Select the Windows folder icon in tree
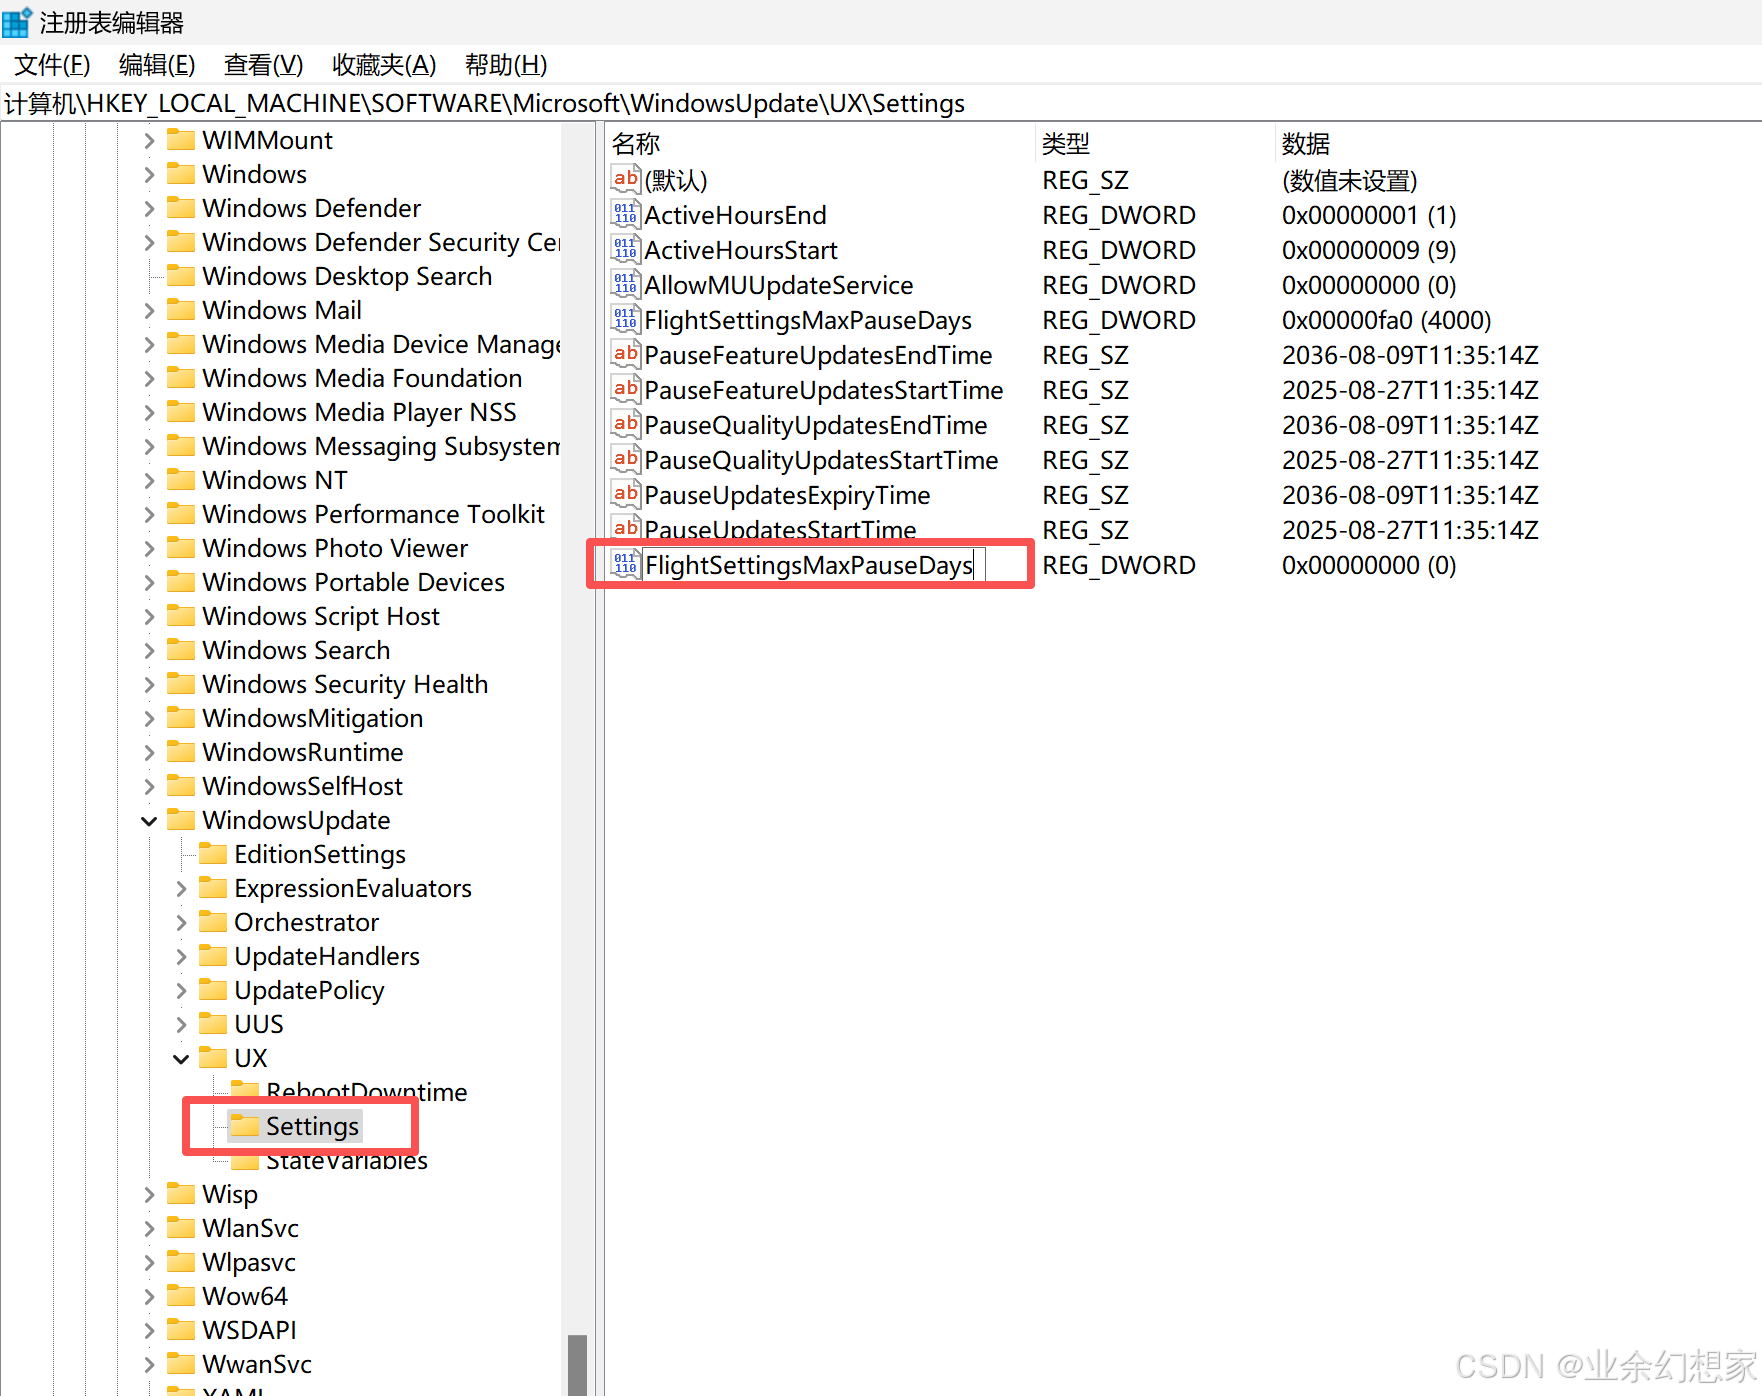The image size is (1762, 1396). pyautogui.click(x=181, y=173)
